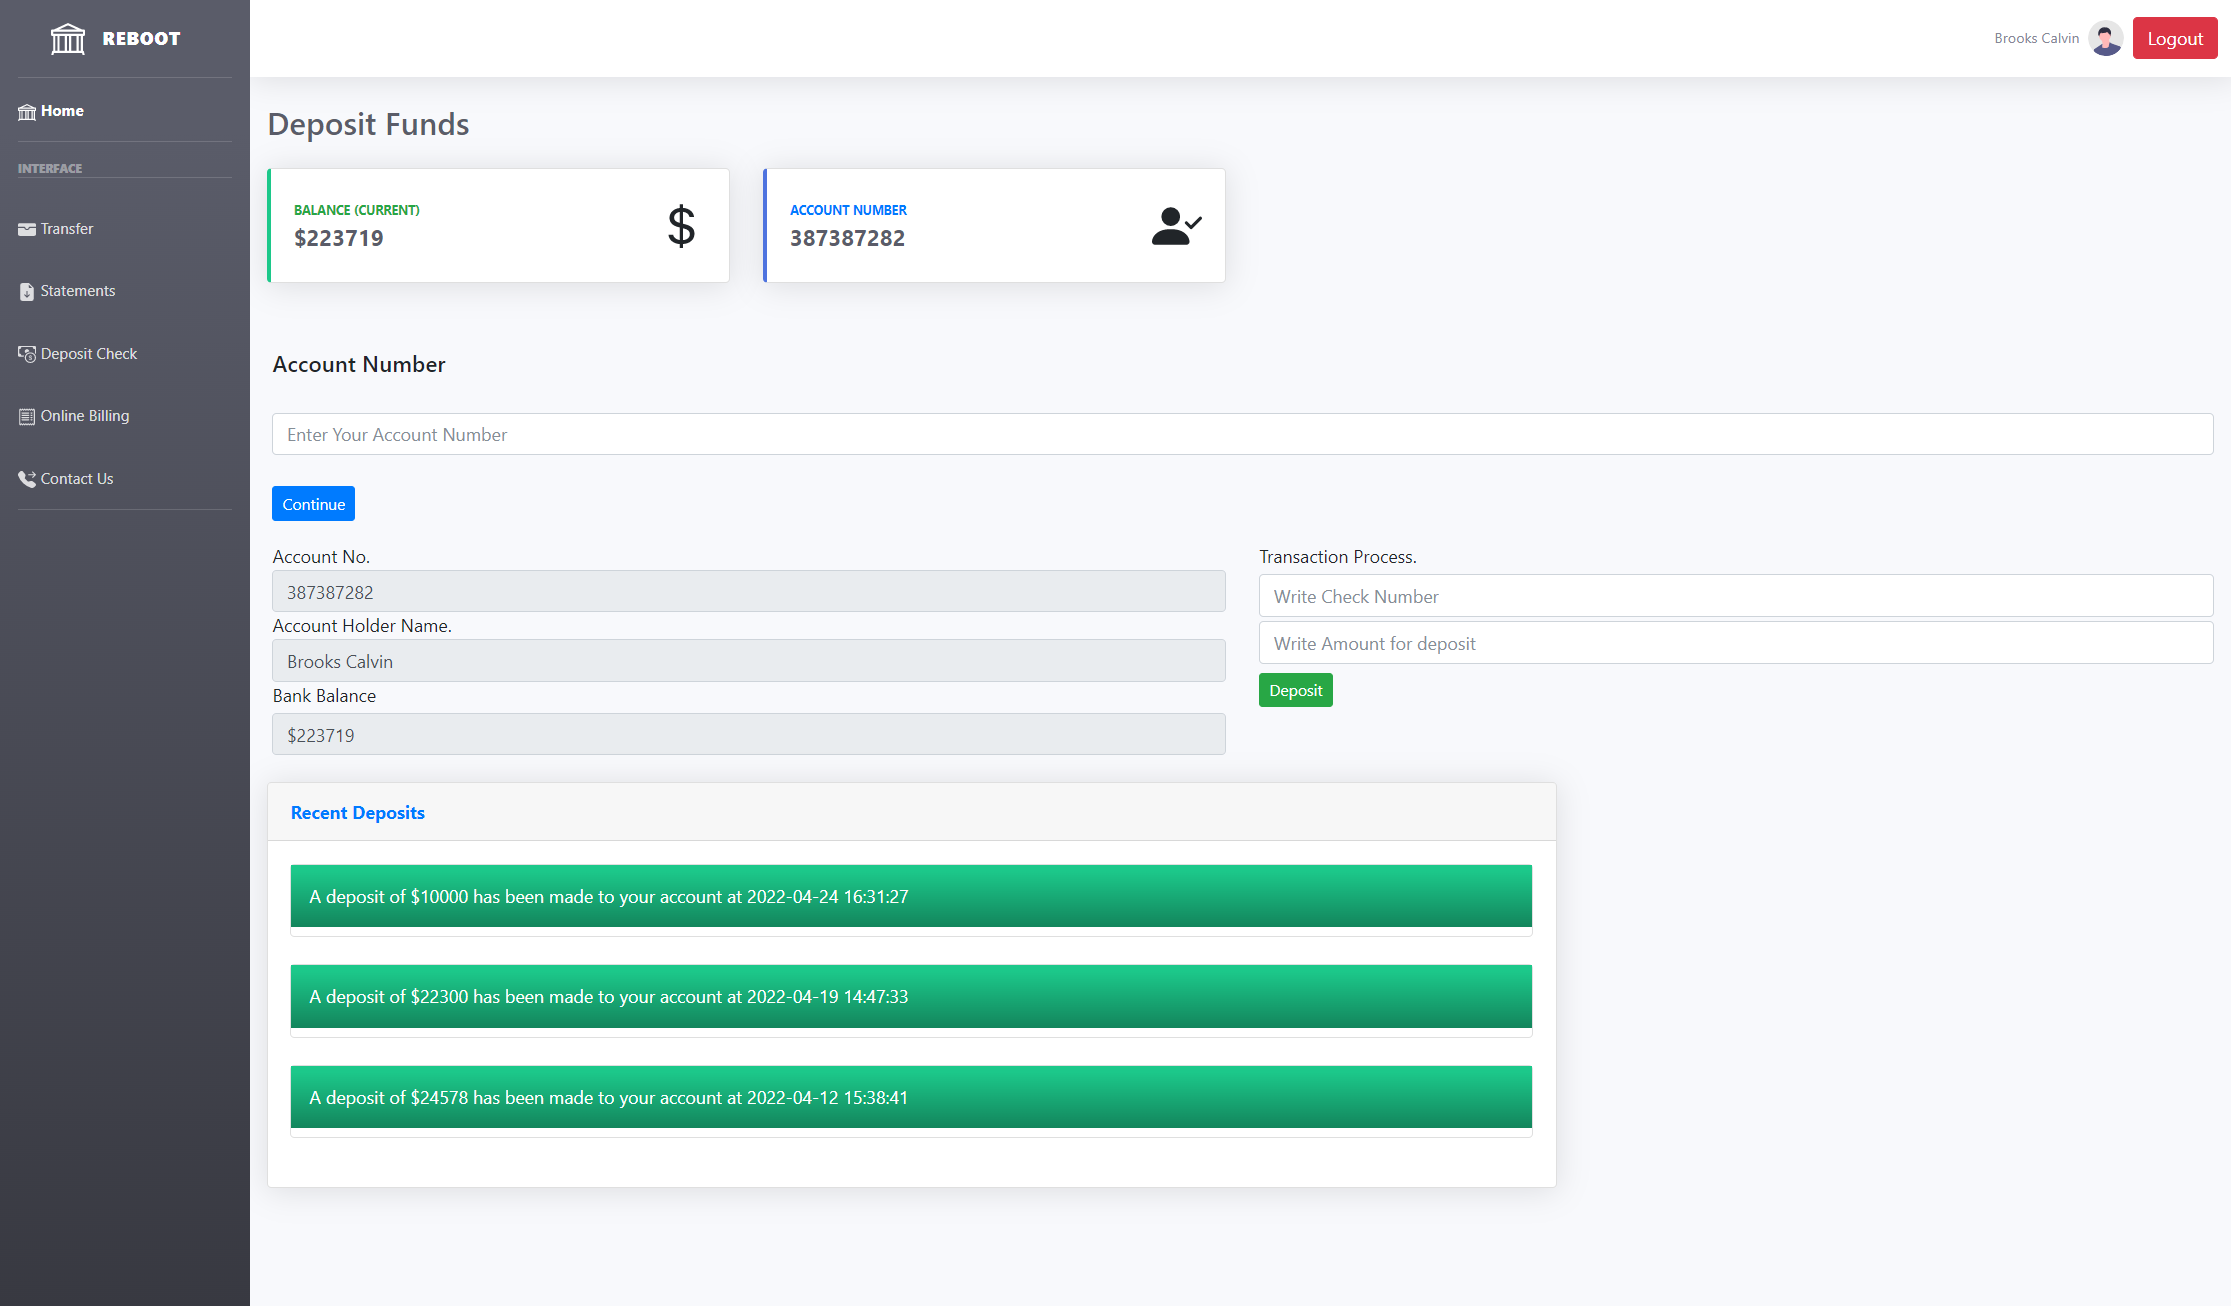Focus the Enter Your Account Number field
The height and width of the screenshot is (1306, 2231).
click(x=1243, y=434)
